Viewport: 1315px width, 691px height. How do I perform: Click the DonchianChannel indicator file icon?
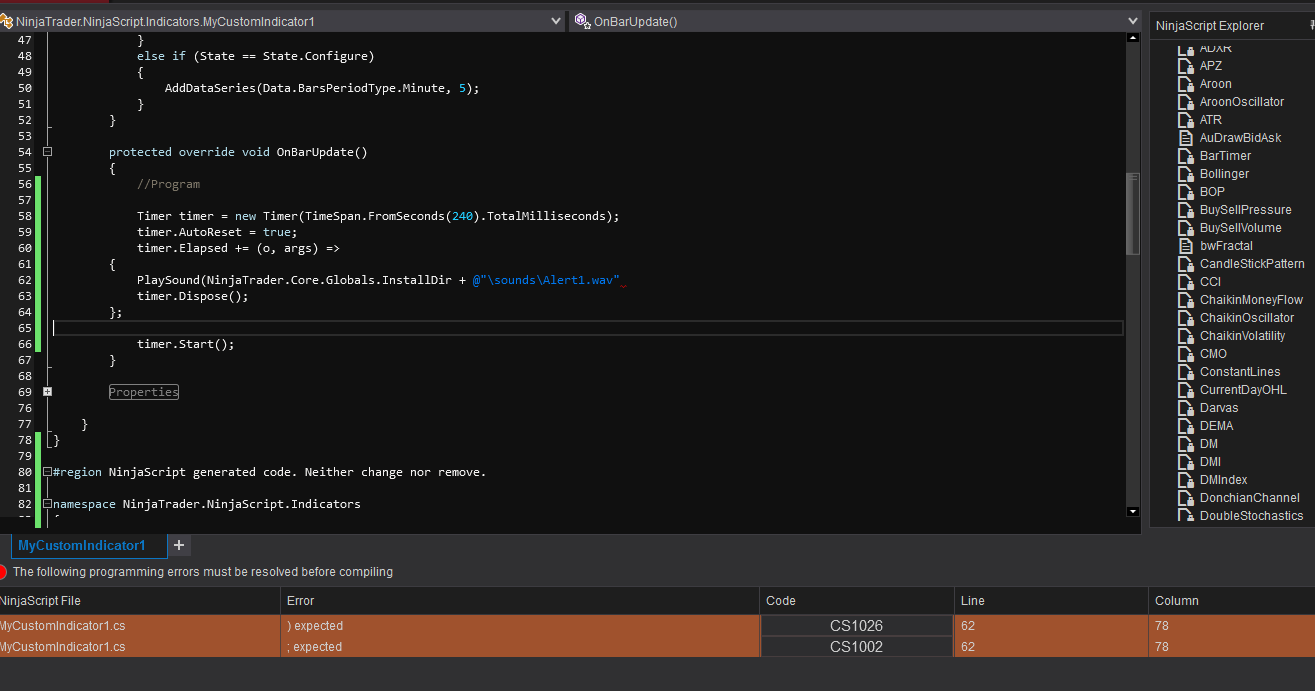click(1186, 498)
